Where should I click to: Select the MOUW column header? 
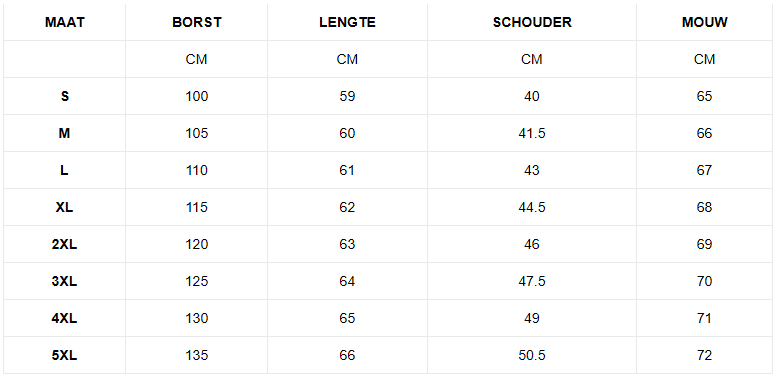click(x=704, y=22)
